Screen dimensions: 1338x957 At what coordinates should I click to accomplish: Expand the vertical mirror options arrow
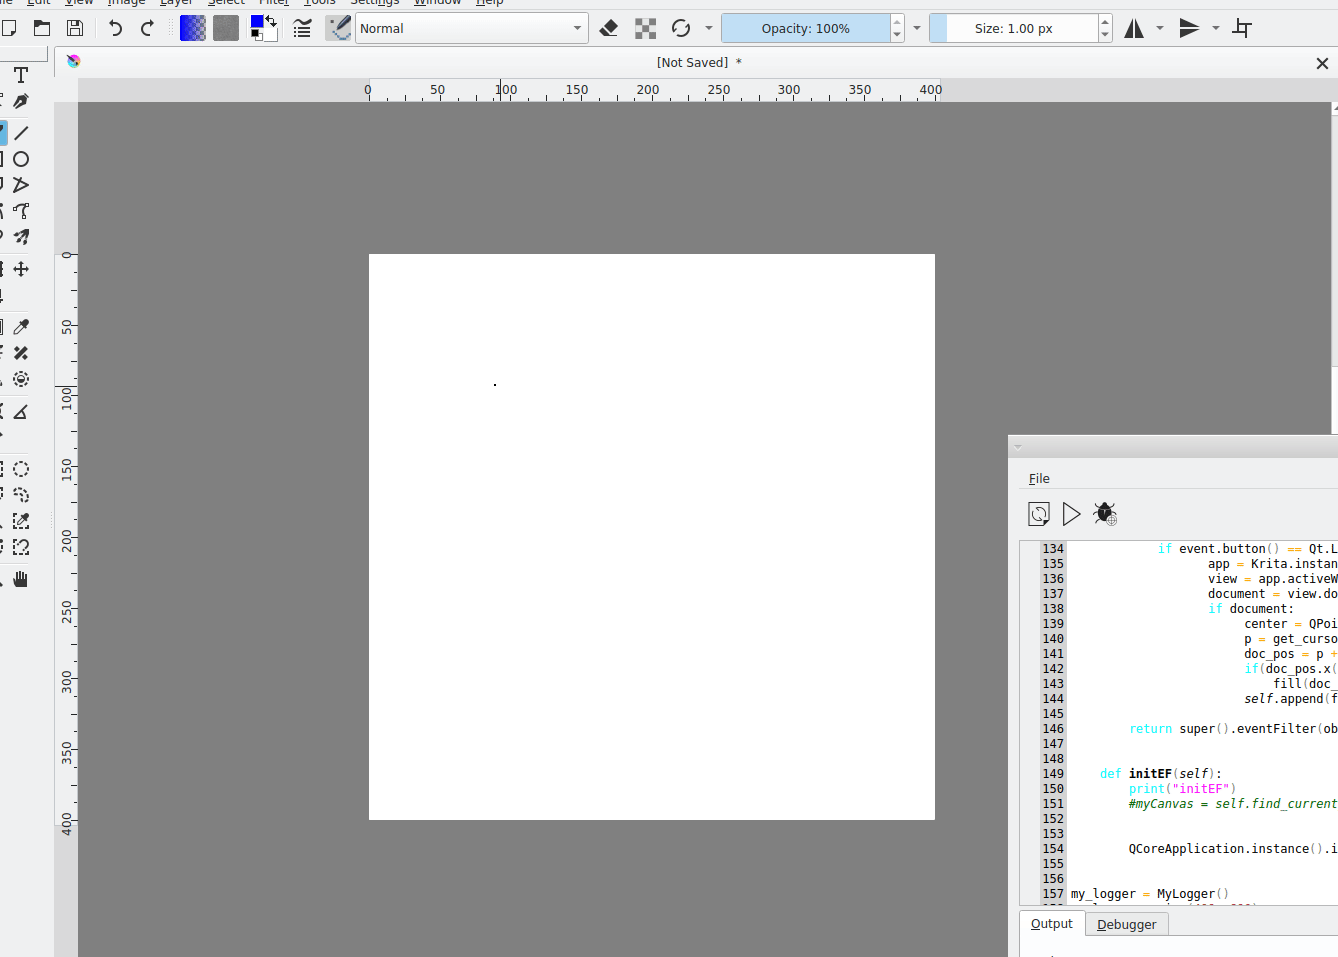(x=1216, y=29)
